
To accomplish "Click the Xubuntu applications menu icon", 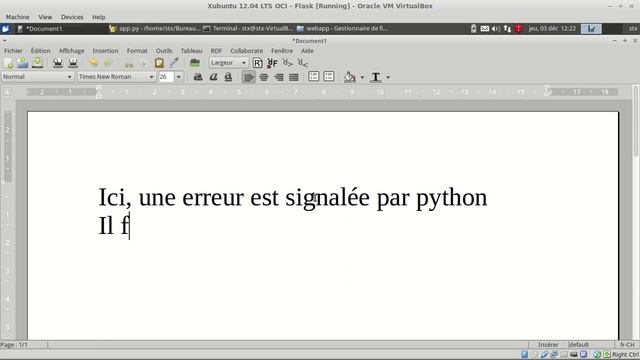I will coord(6,29).
